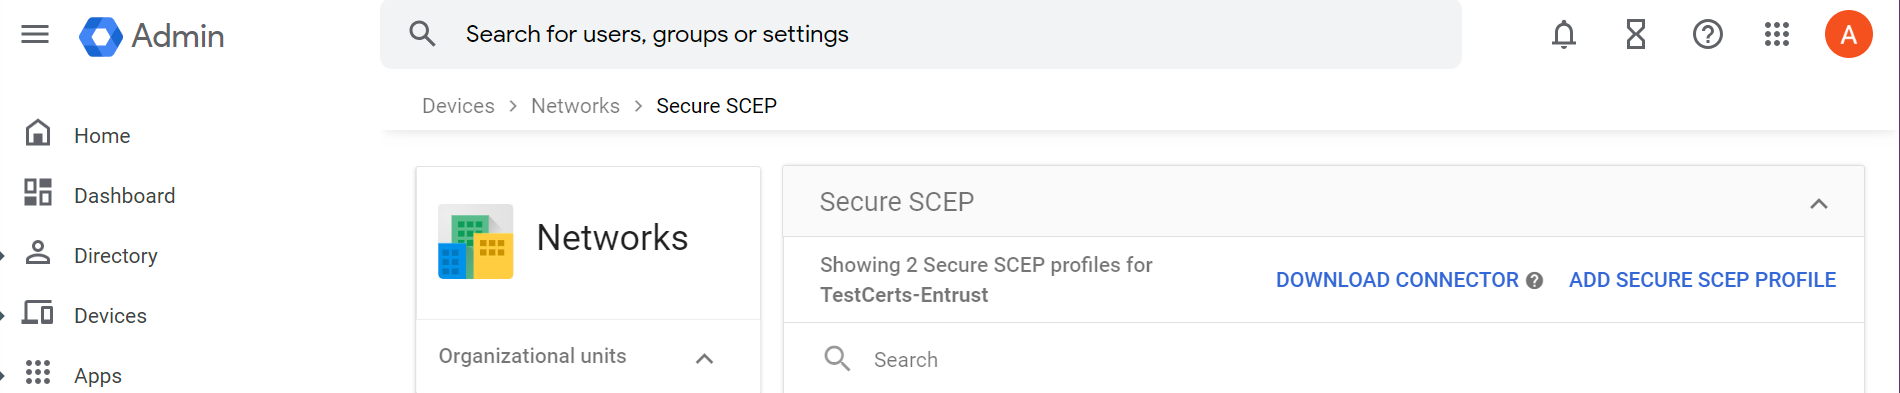Expand the Directory sidebar item
Viewport: 1900px width, 393px height.
pos(3,256)
